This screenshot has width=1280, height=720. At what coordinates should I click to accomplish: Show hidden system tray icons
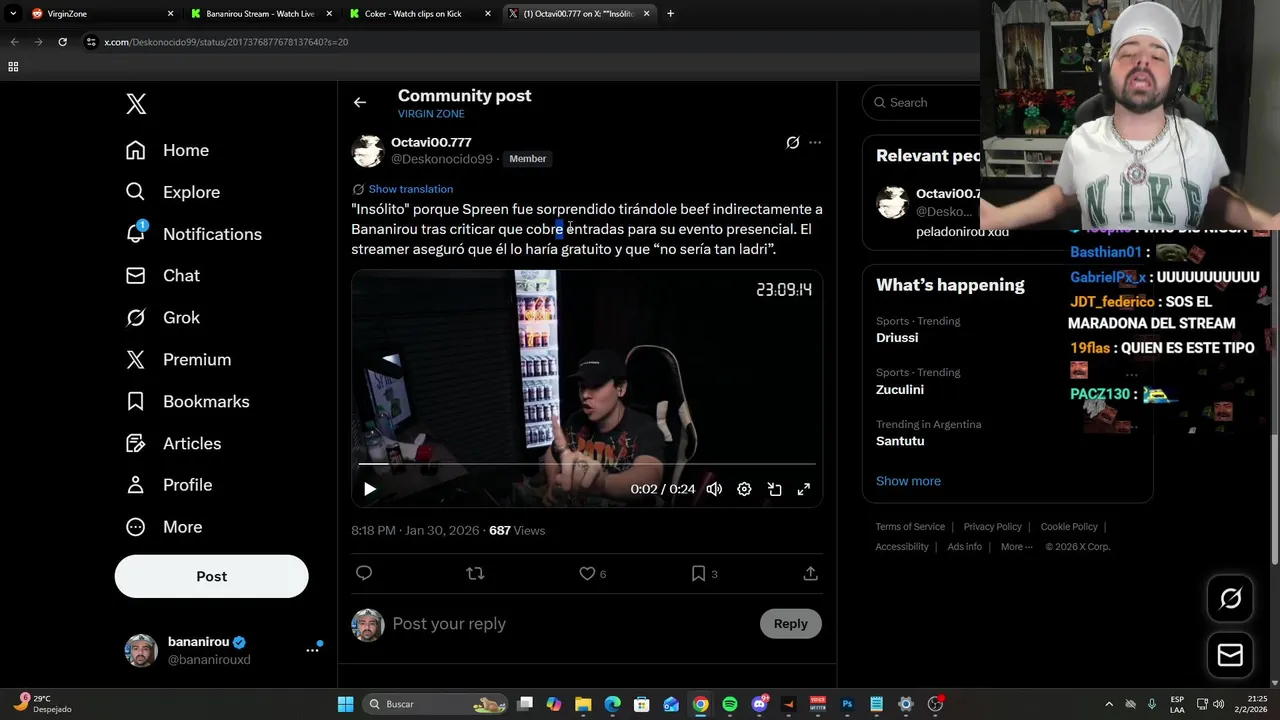(1109, 704)
